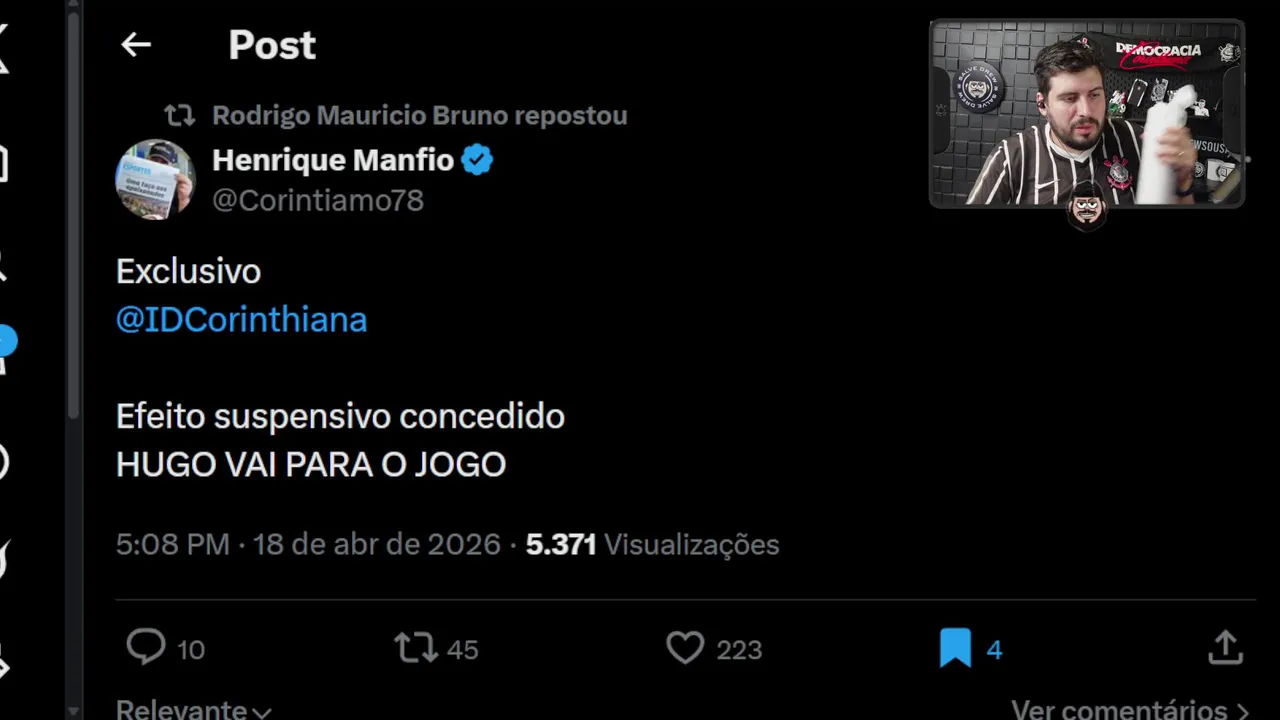This screenshot has height=720, width=1280.
Task: Click the X logo in the left sidebar
Action: (x=4, y=47)
